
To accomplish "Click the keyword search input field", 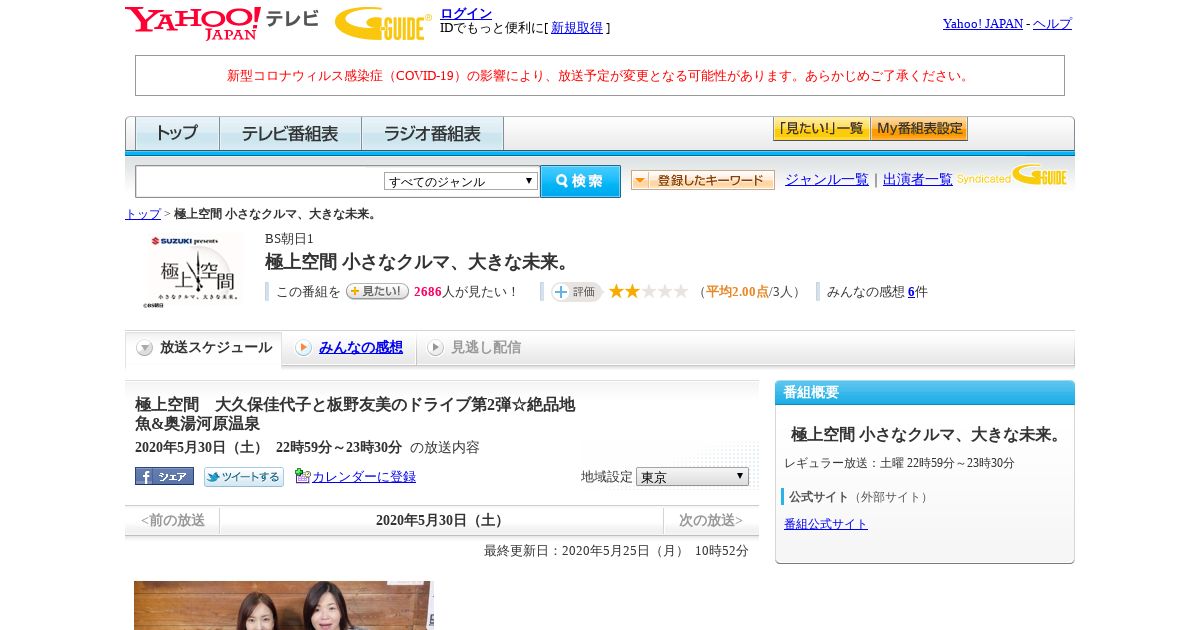I will [x=260, y=181].
